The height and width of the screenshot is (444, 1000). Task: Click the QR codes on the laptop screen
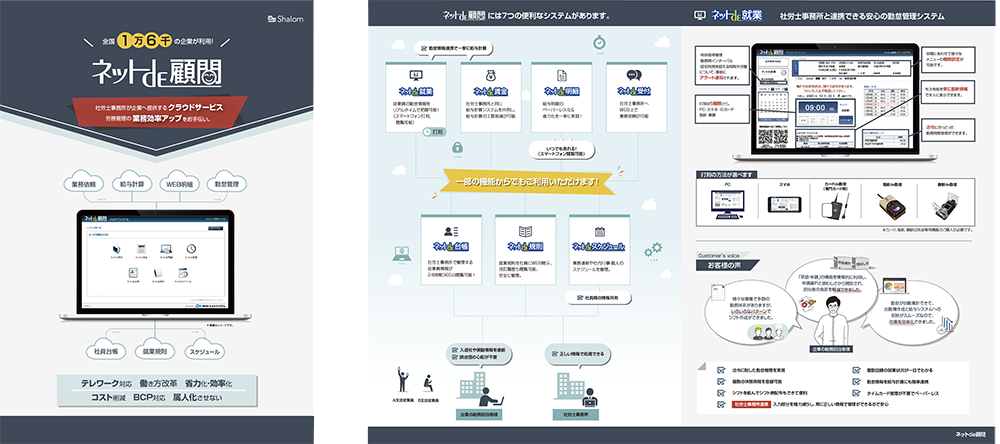[773, 137]
